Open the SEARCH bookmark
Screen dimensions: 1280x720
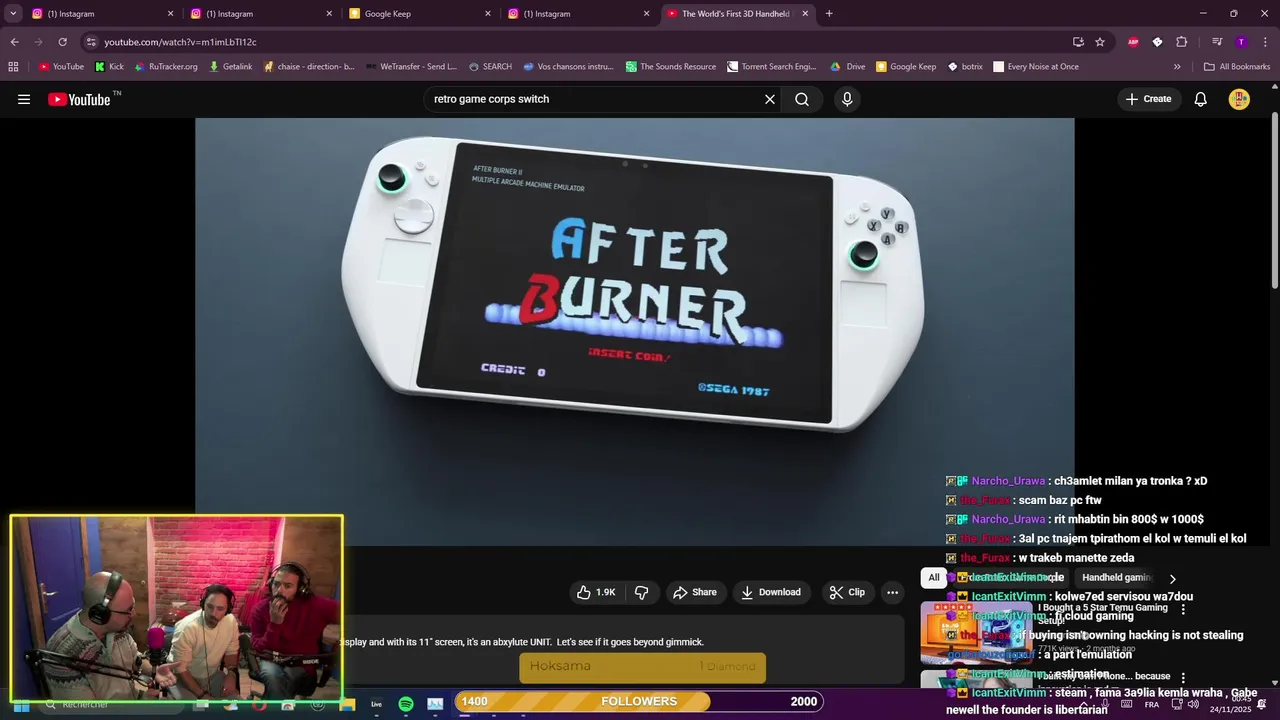pos(490,67)
